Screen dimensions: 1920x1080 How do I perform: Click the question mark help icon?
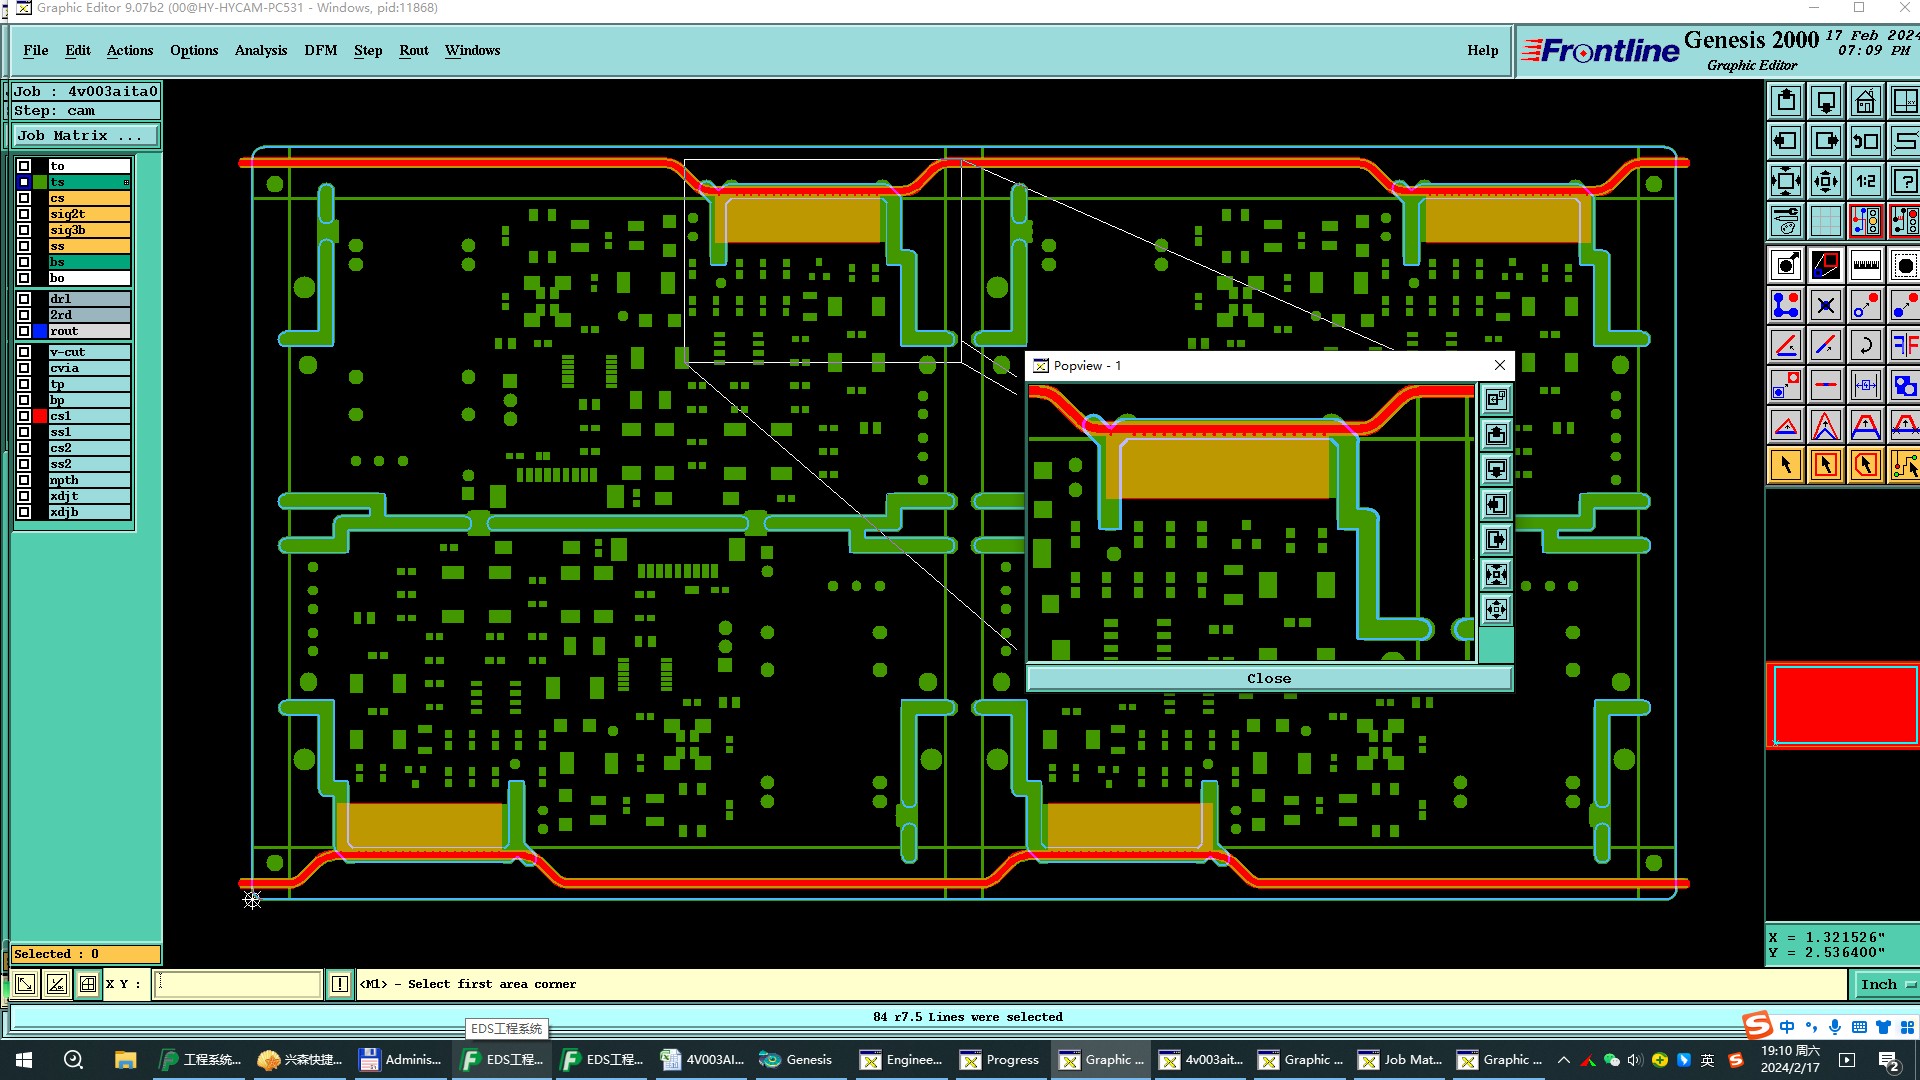(1904, 182)
